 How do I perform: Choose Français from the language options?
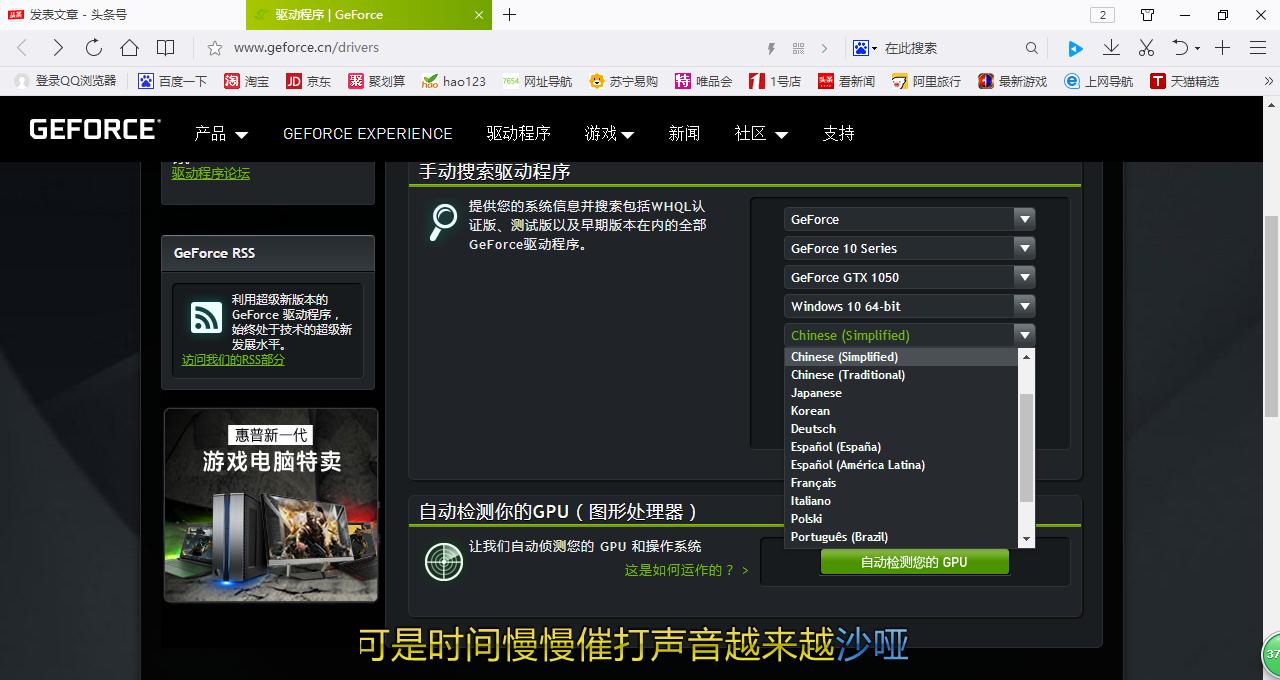813,482
